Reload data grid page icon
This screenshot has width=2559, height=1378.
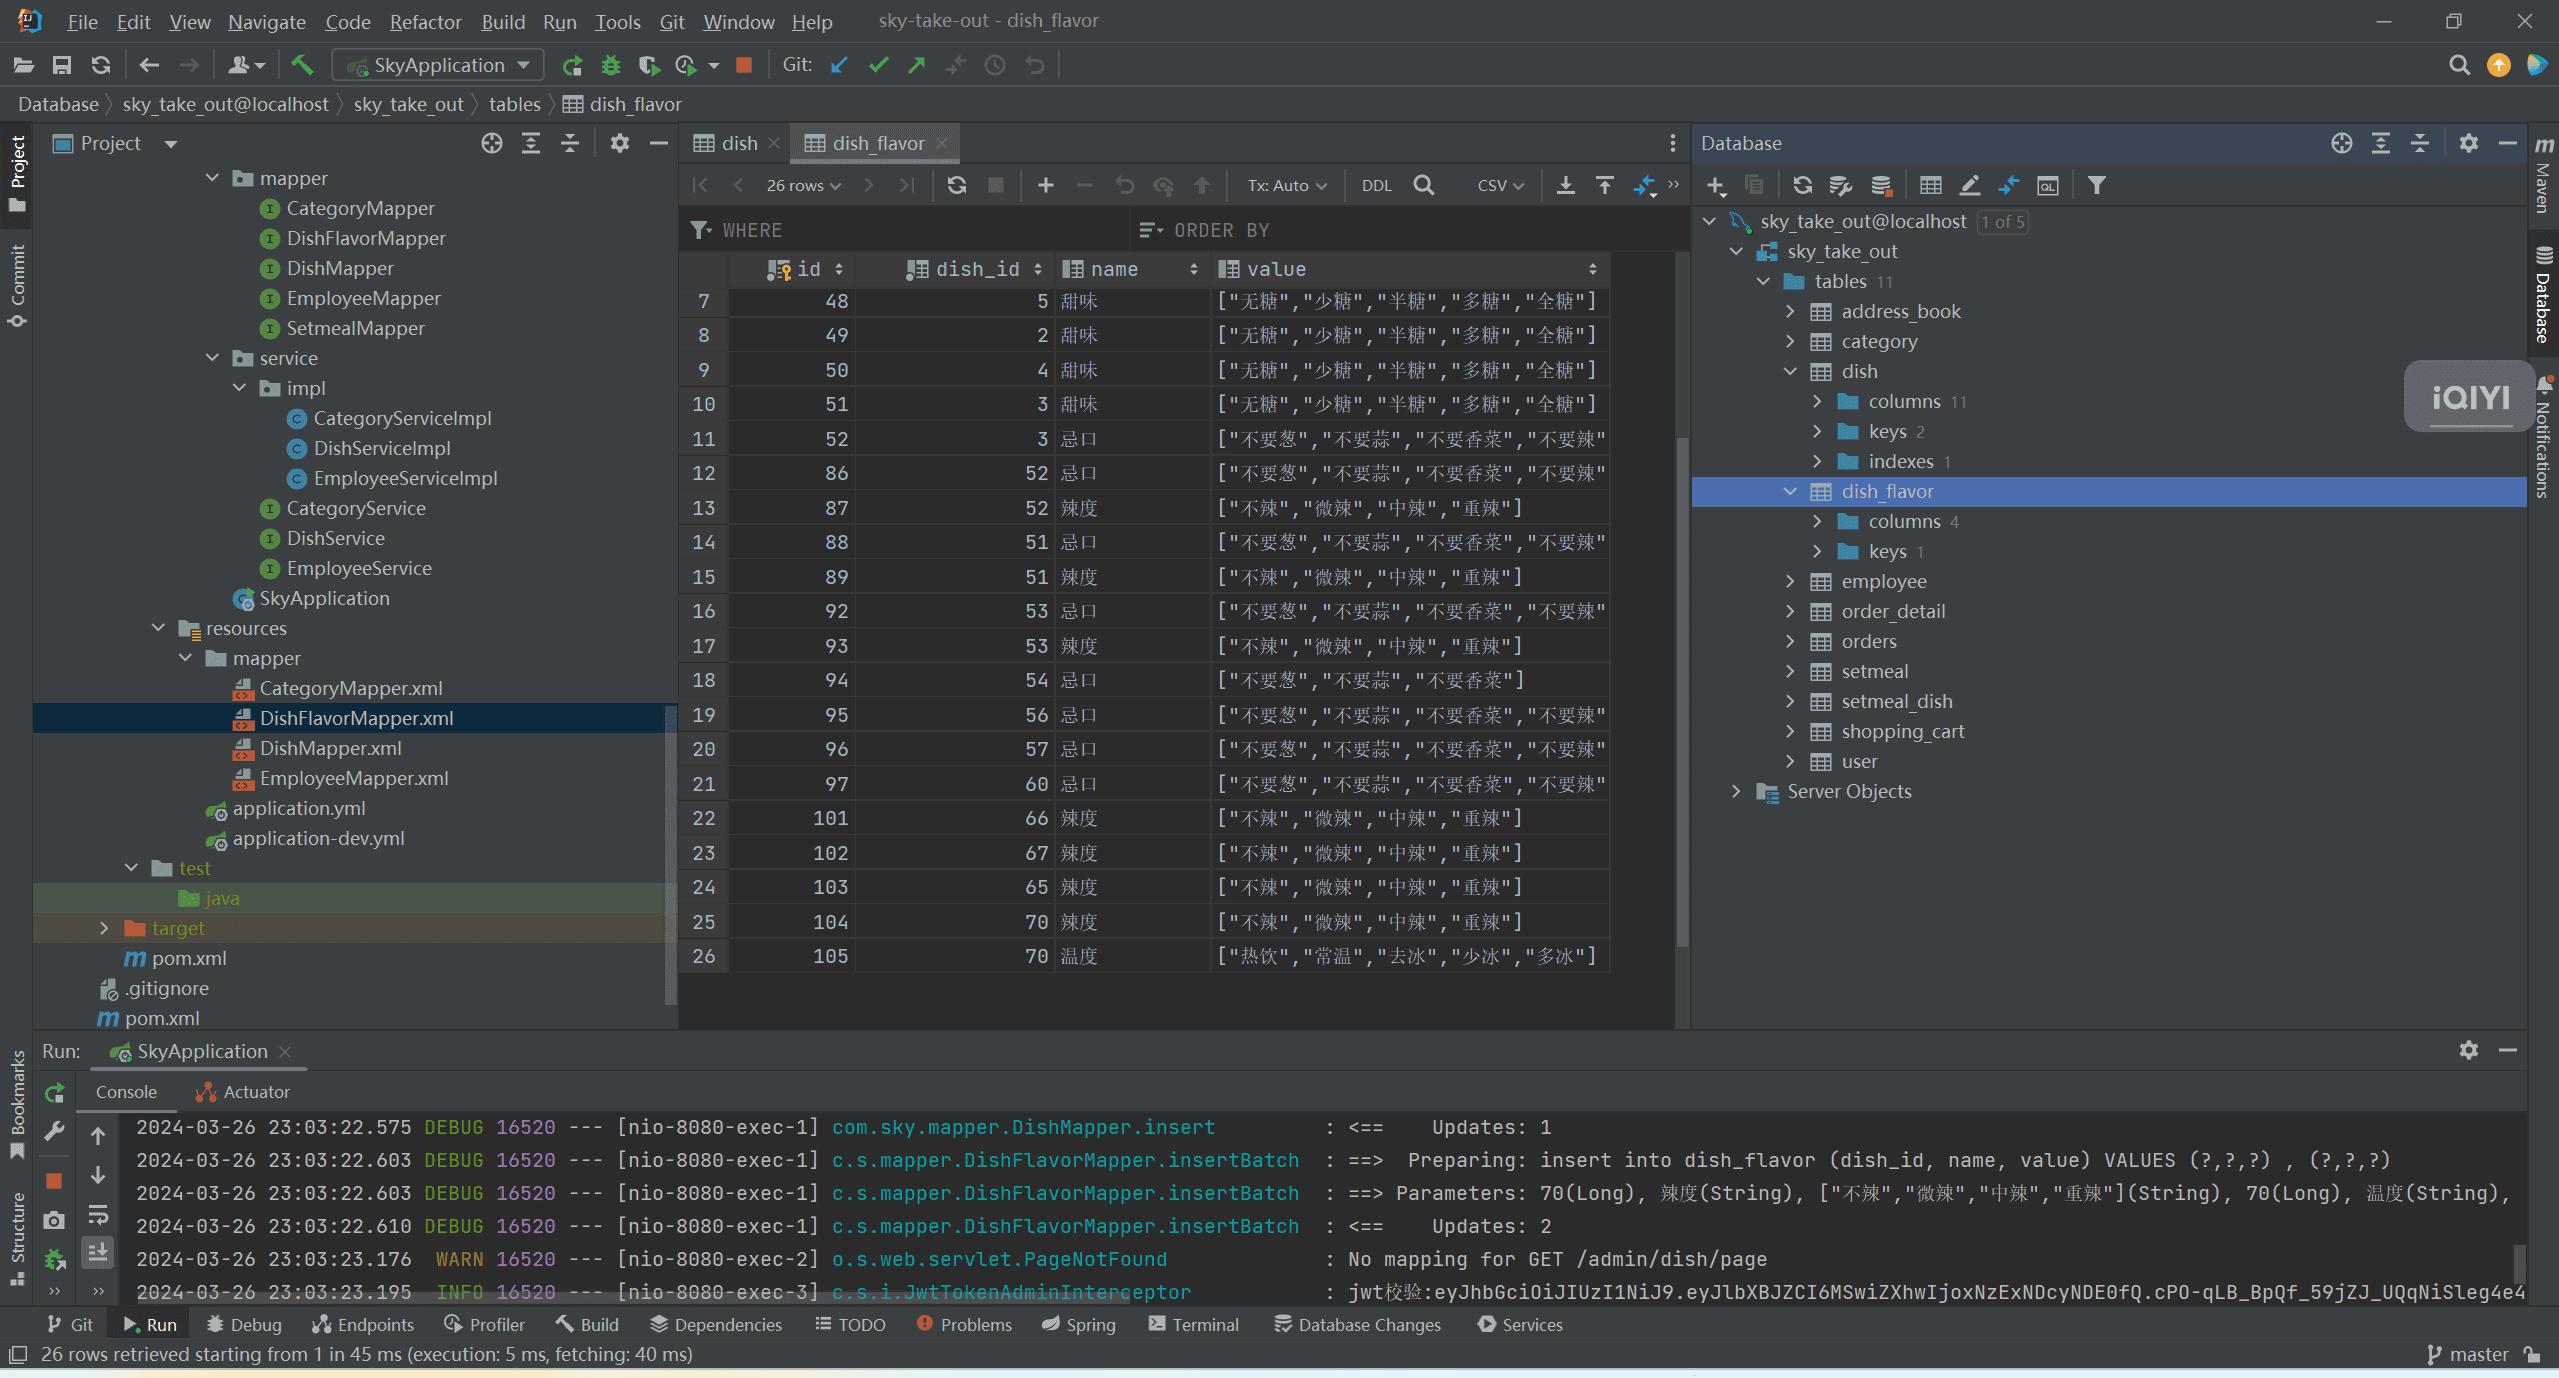point(957,185)
